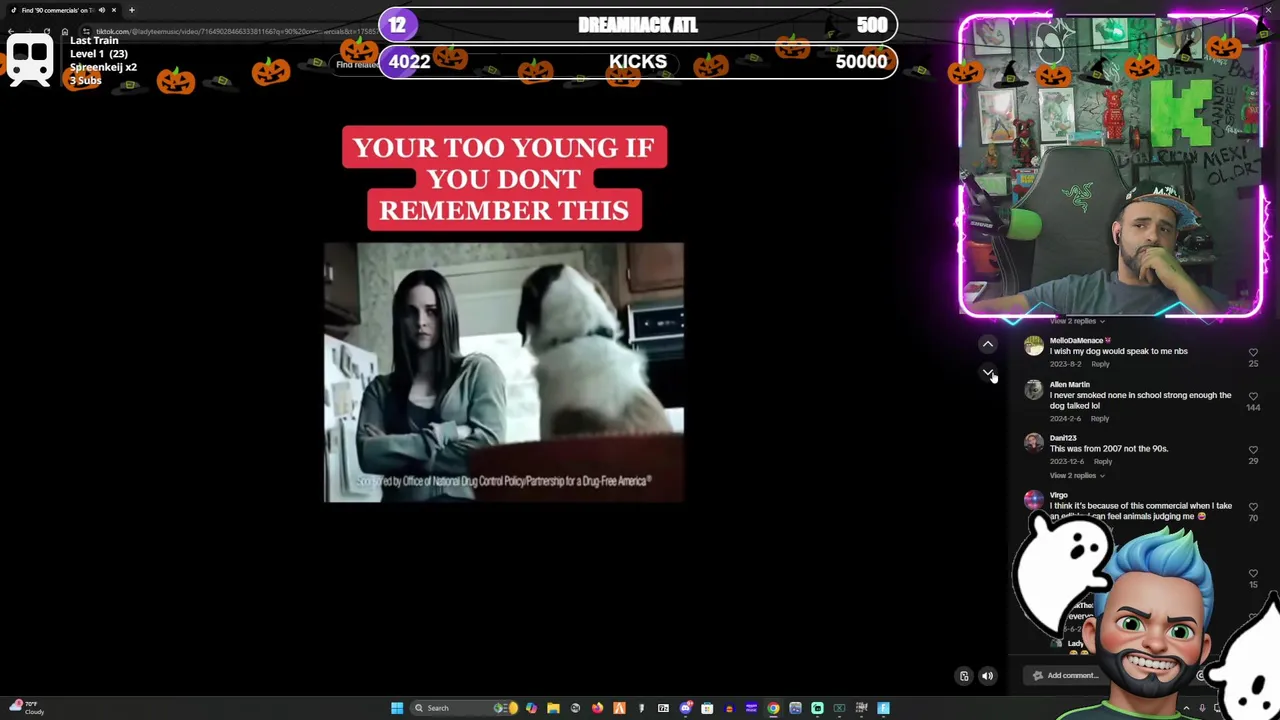Open Allen Martin's profile avatar
This screenshot has width=1280, height=720.
pyautogui.click(x=1033, y=391)
